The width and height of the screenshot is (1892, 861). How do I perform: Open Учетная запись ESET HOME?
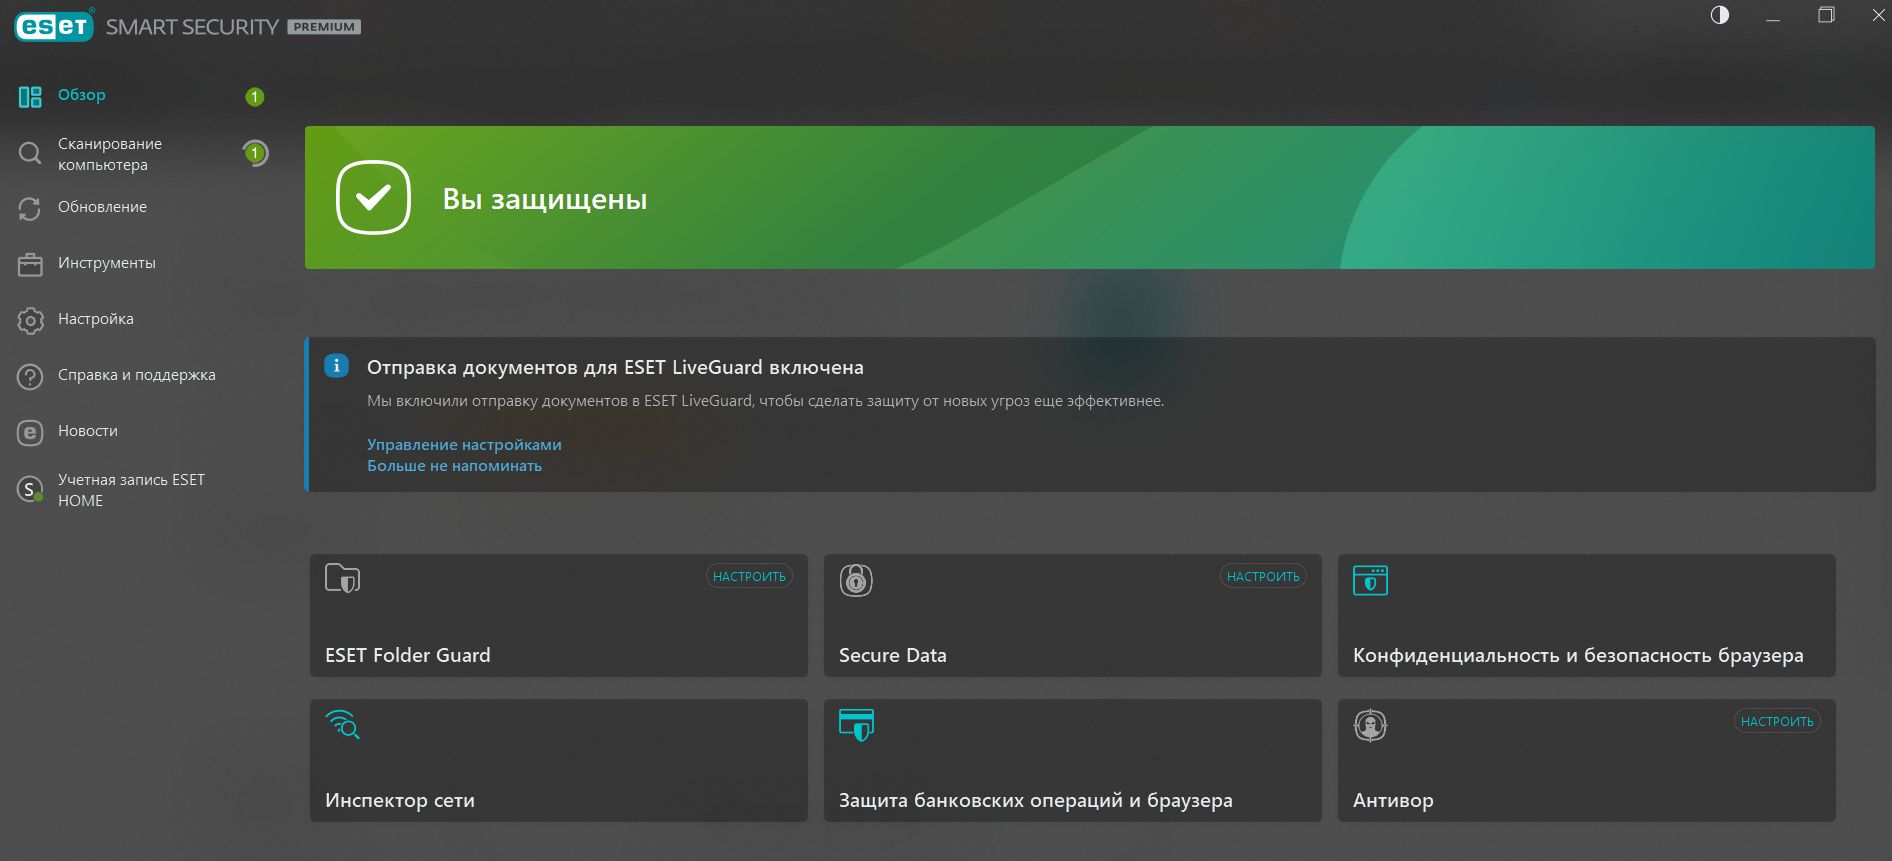point(130,490)
